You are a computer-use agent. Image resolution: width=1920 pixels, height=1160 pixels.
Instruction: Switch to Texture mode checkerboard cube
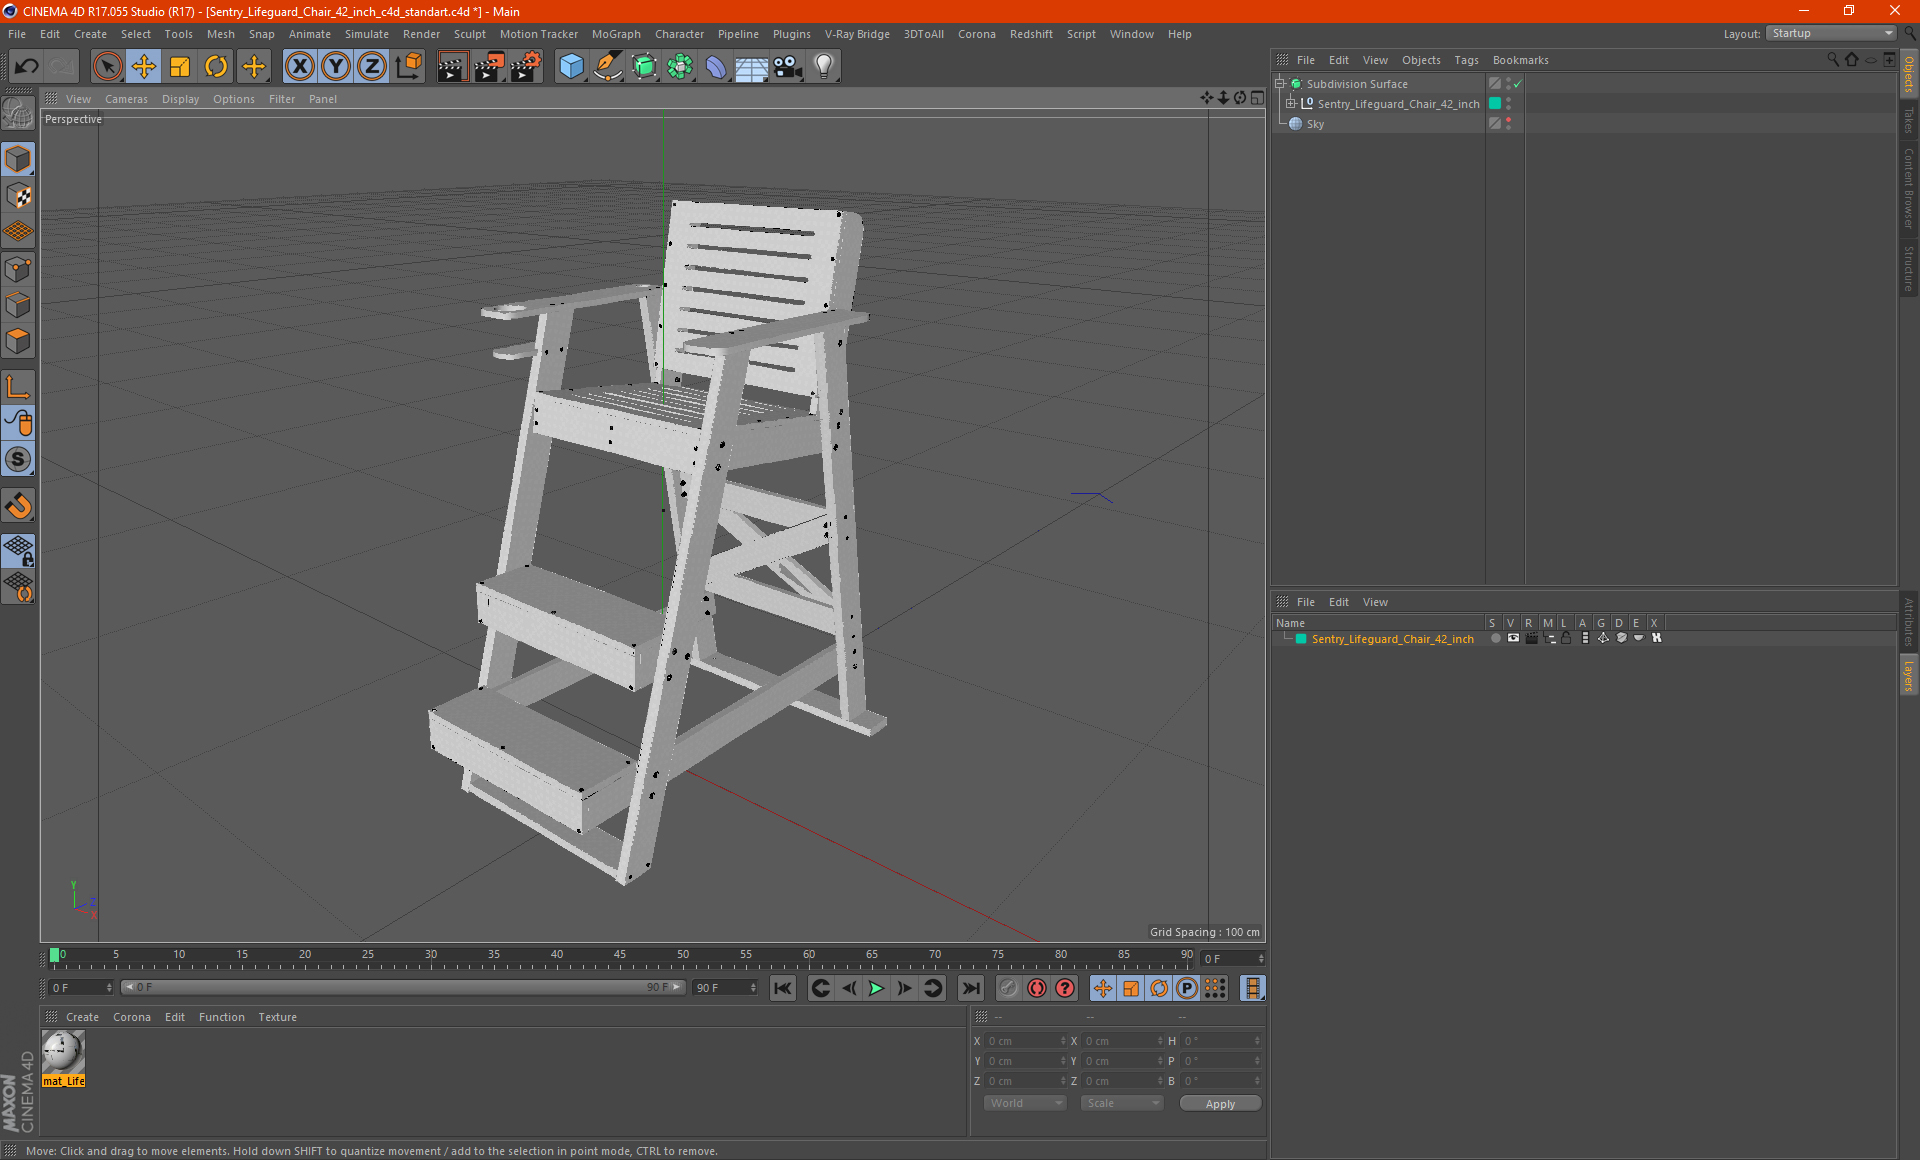click(18, 196)
